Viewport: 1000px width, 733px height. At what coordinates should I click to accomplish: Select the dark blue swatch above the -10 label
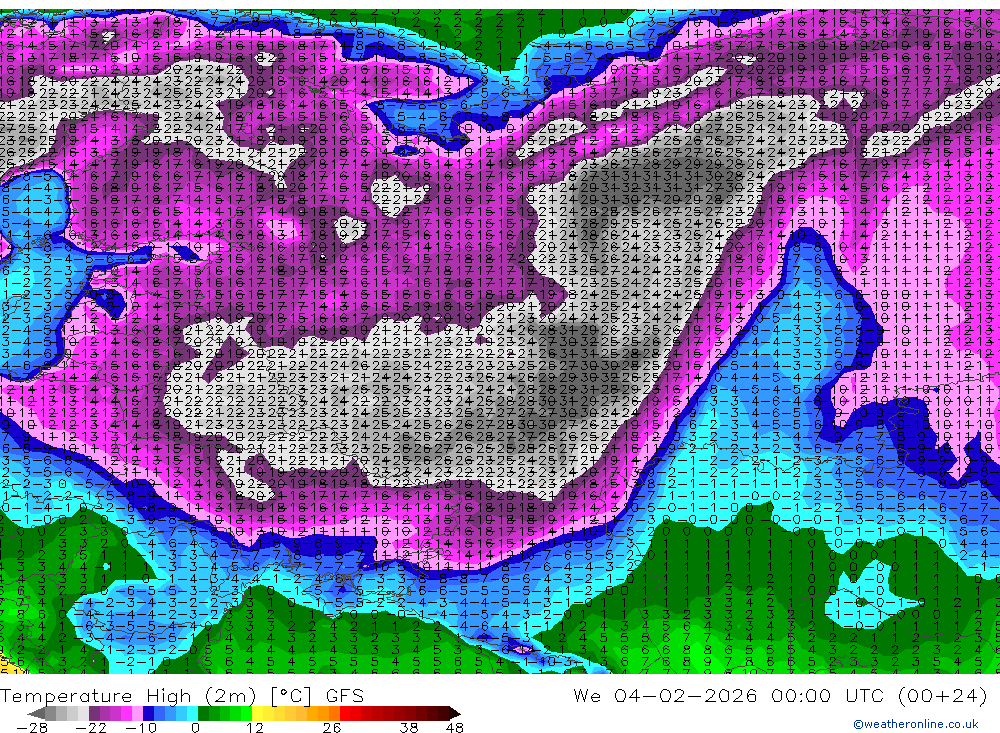pos(148,714)
